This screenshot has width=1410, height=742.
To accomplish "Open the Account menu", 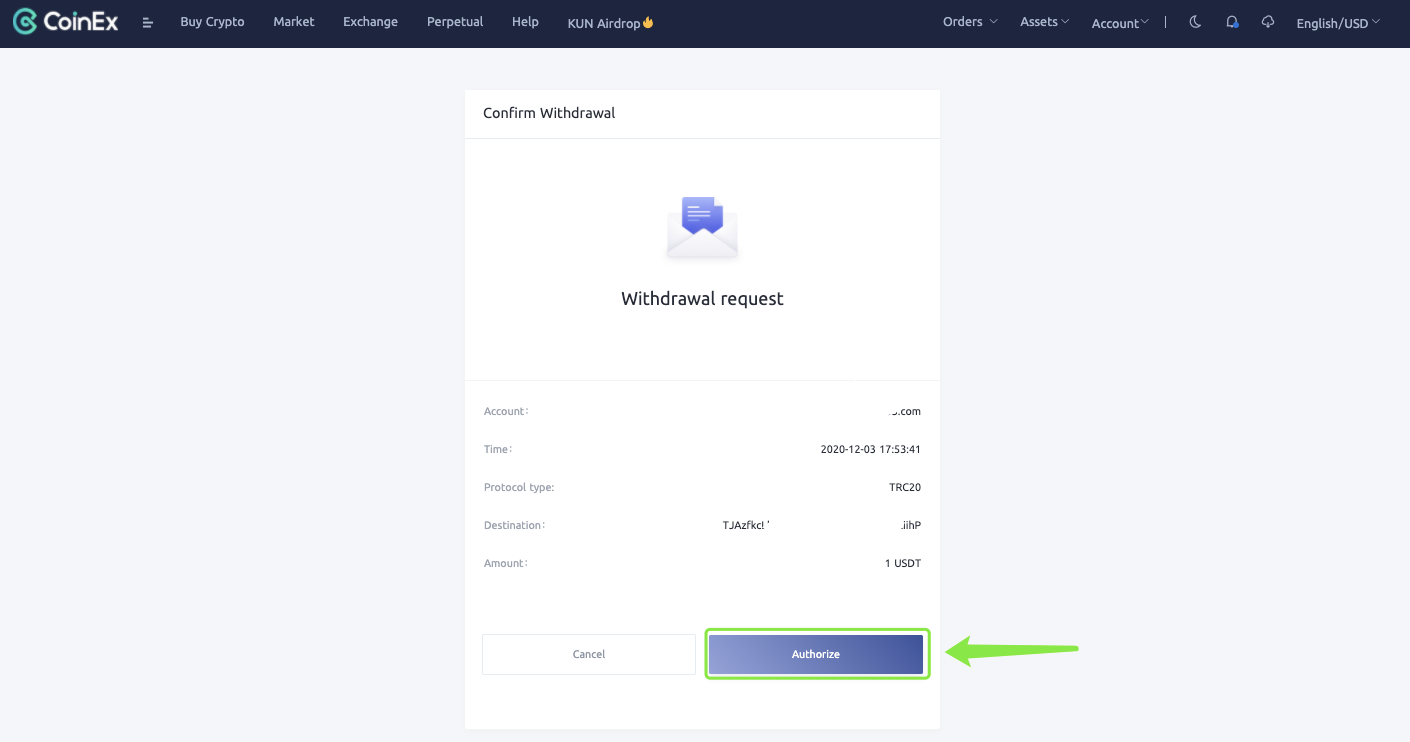I will [x=1119, y=23].
